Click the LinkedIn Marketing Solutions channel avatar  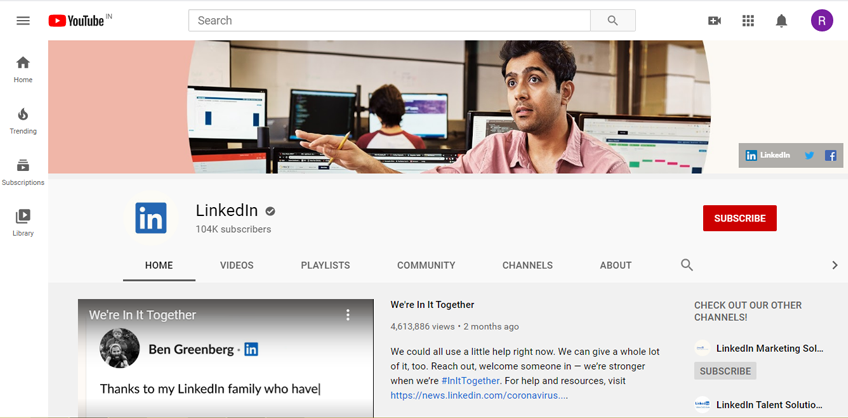click(703, 348)
